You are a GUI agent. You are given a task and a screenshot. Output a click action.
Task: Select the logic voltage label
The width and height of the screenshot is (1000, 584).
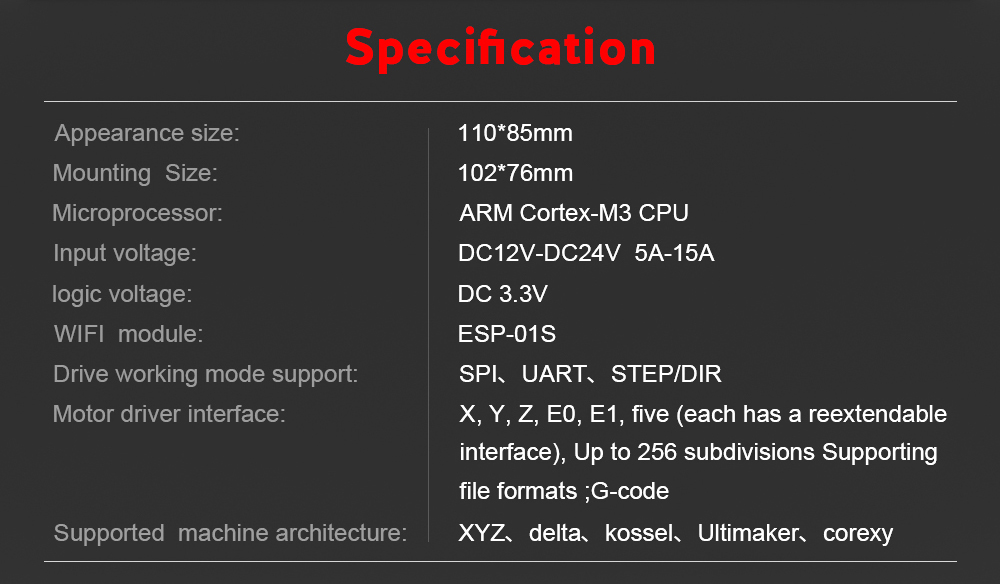pyautogui.click(x=122, y=294)
